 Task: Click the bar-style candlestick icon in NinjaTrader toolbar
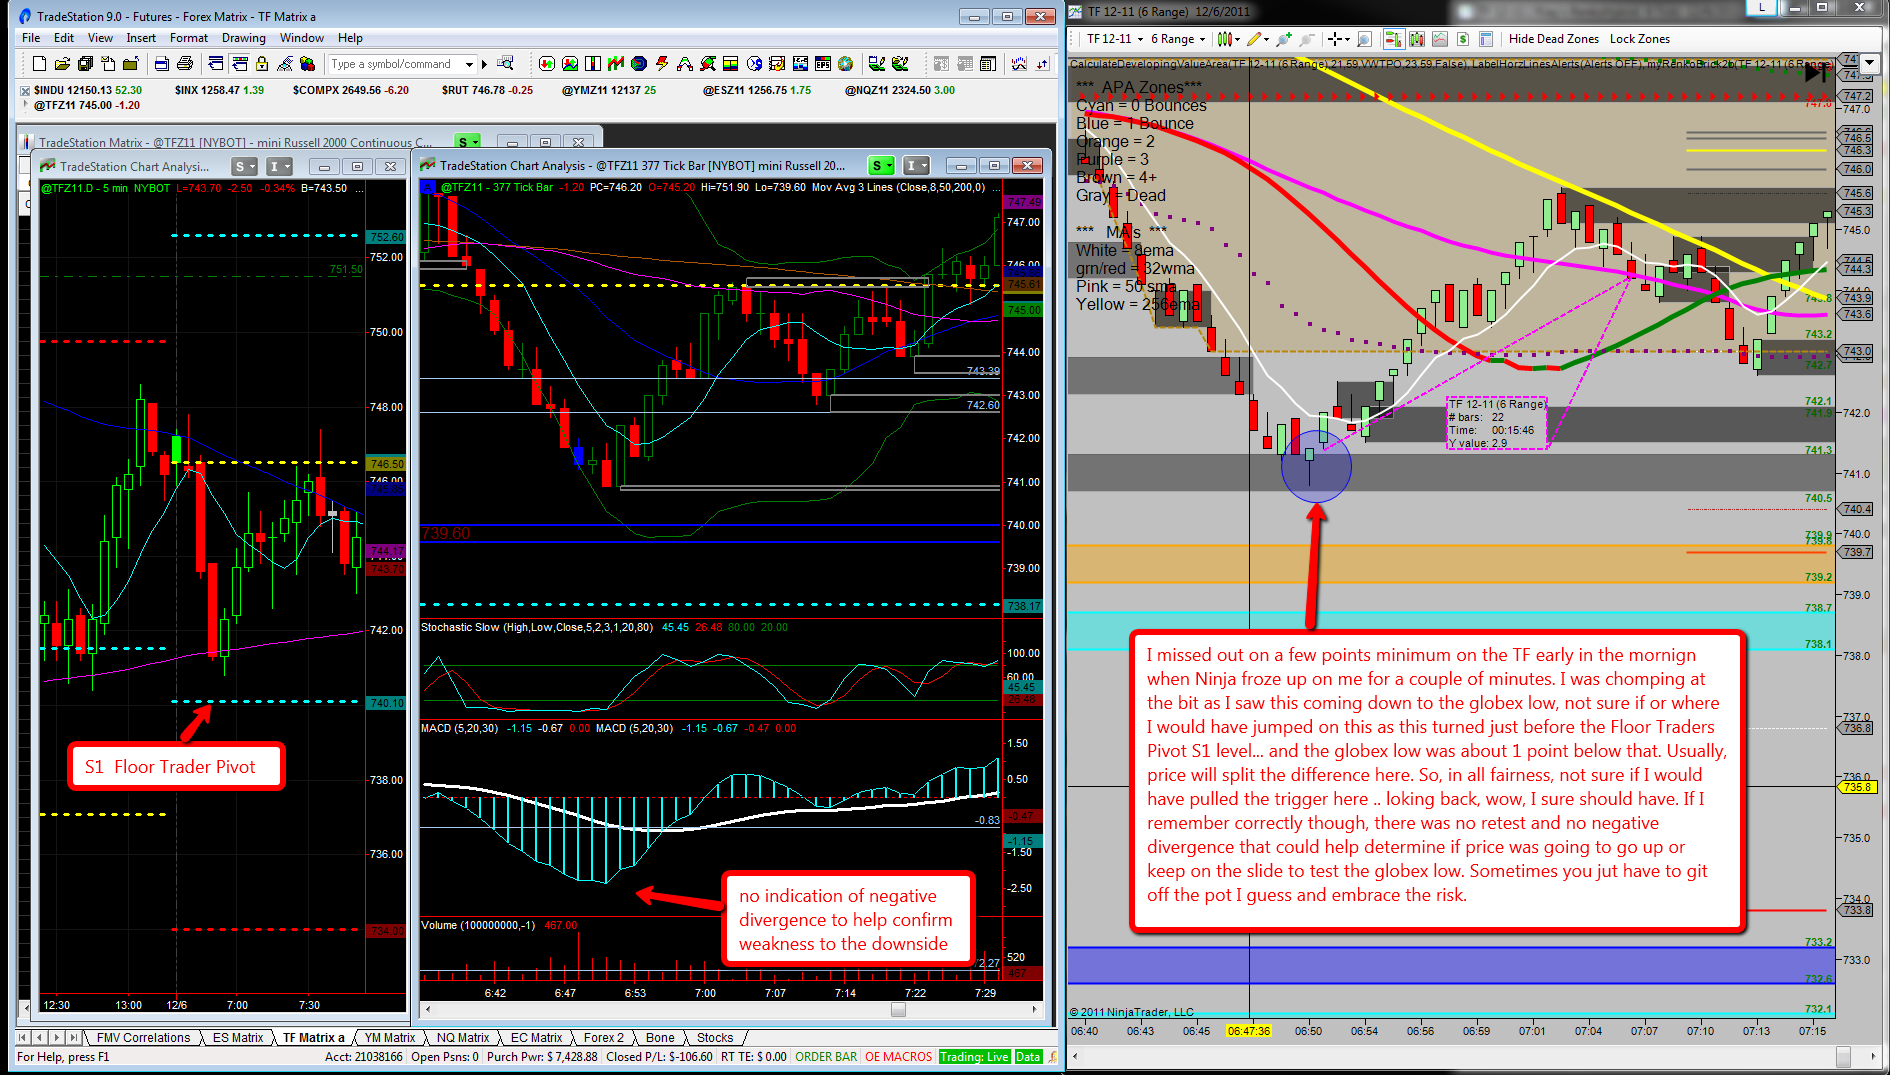1224,39
